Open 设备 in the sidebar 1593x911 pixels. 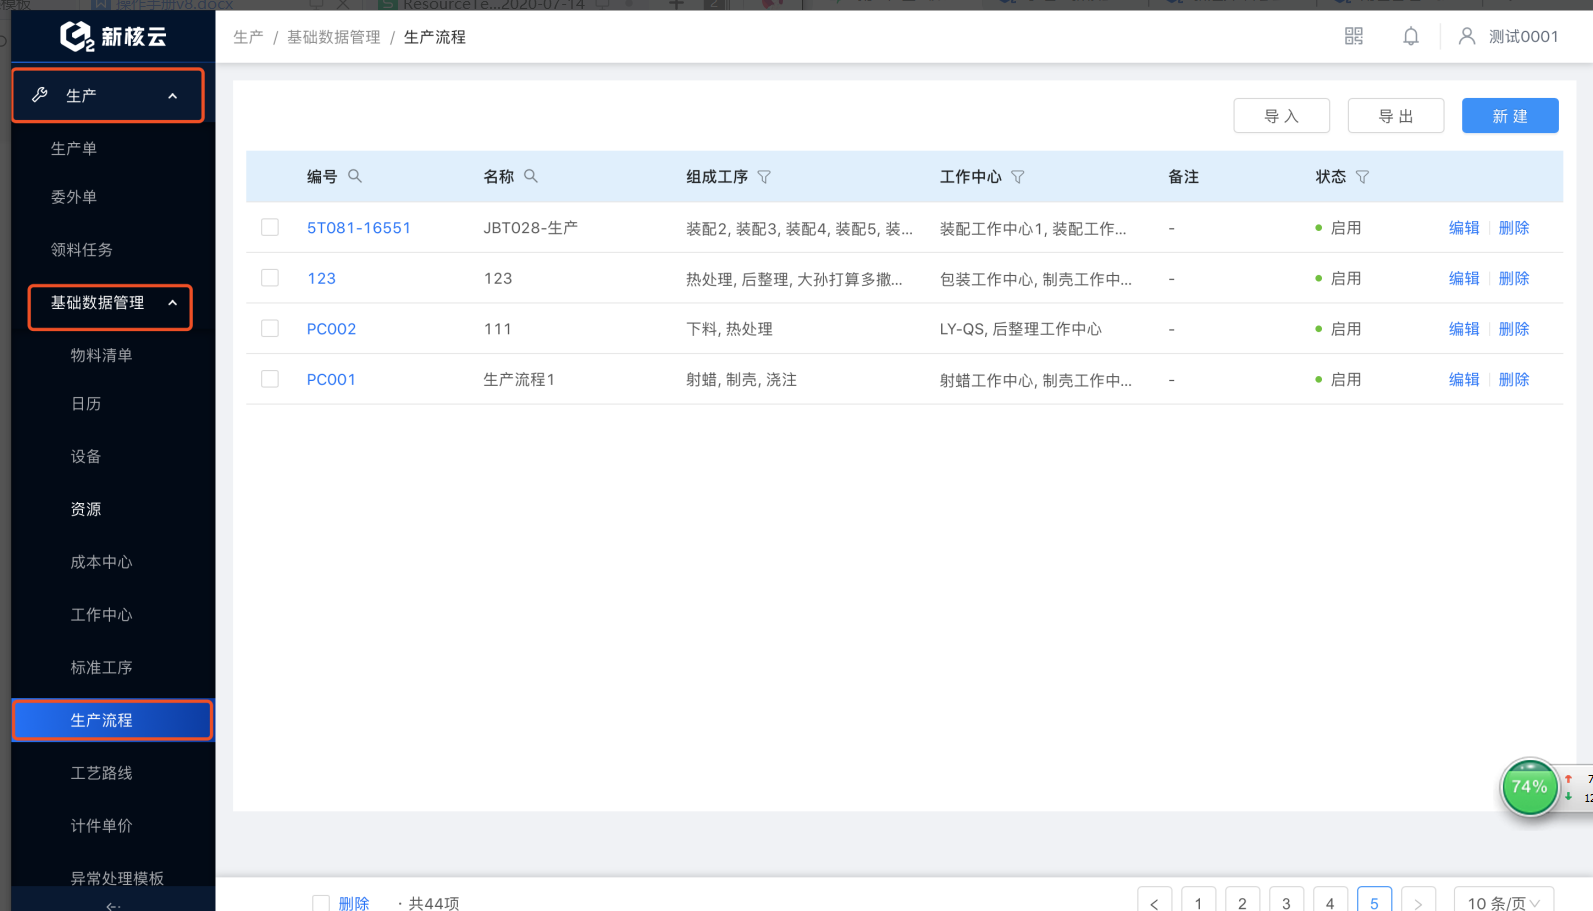86,456
